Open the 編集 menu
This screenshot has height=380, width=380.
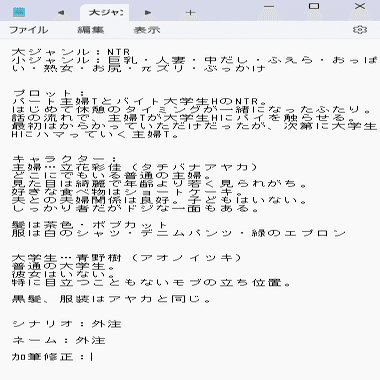pyautogui.click(x=90, y=30)
